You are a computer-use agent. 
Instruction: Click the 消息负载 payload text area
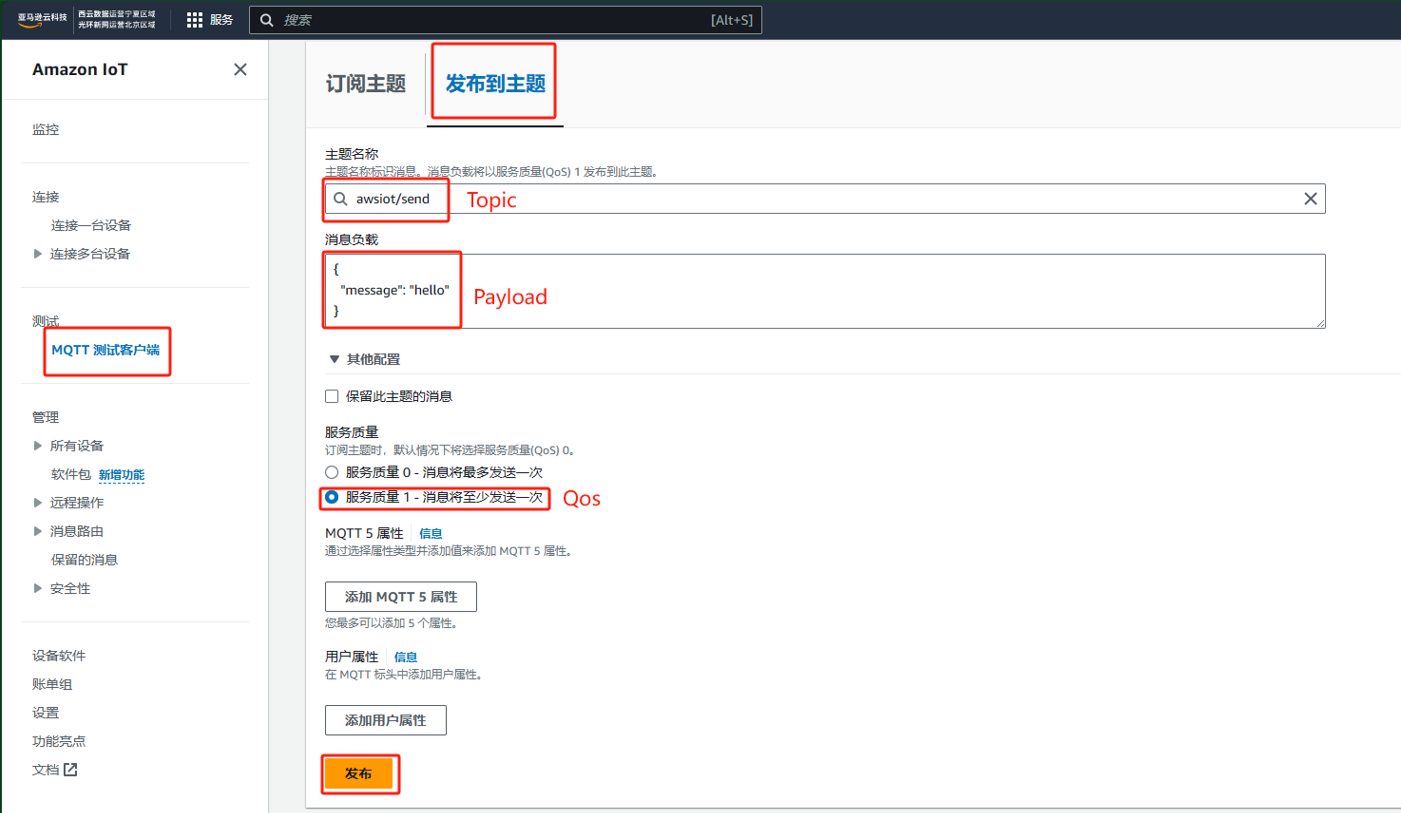[x=825, y=291]
